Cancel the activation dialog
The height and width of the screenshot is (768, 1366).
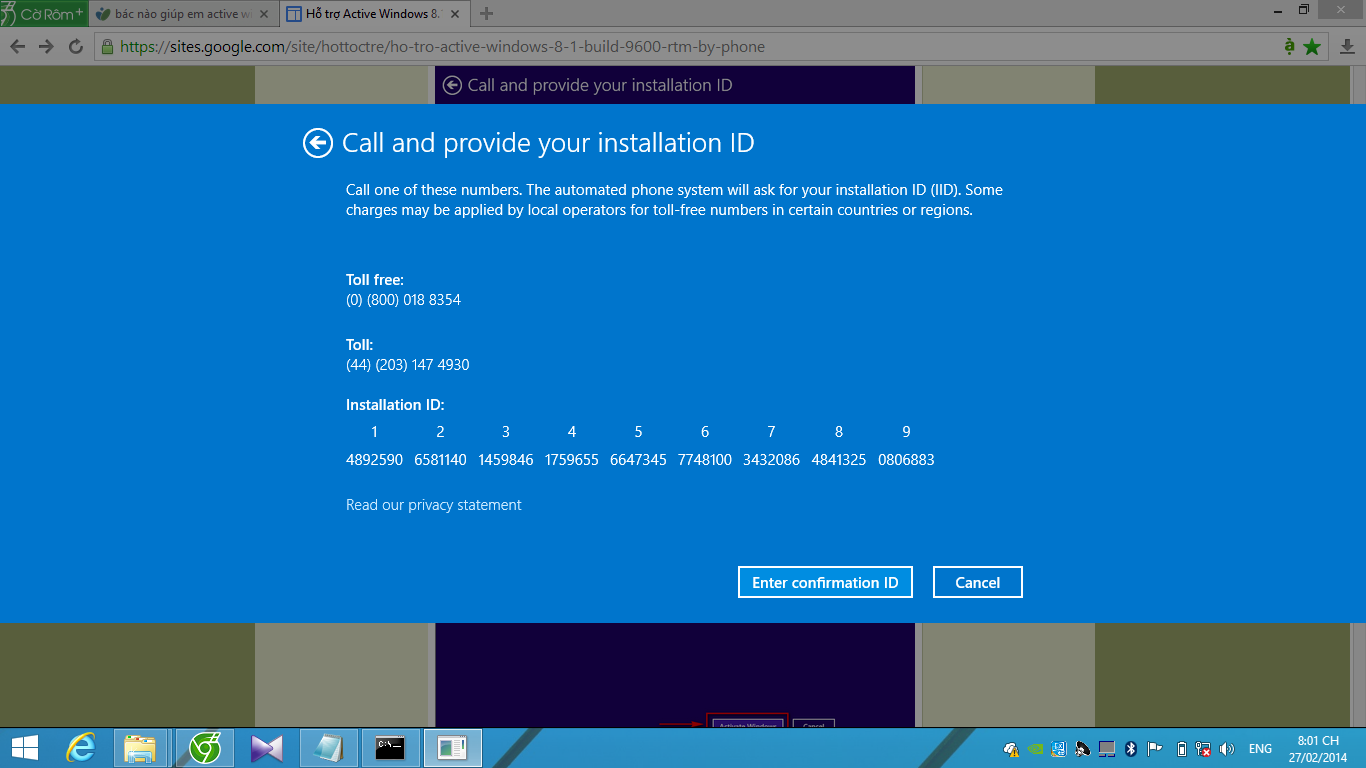pos(978,582)
